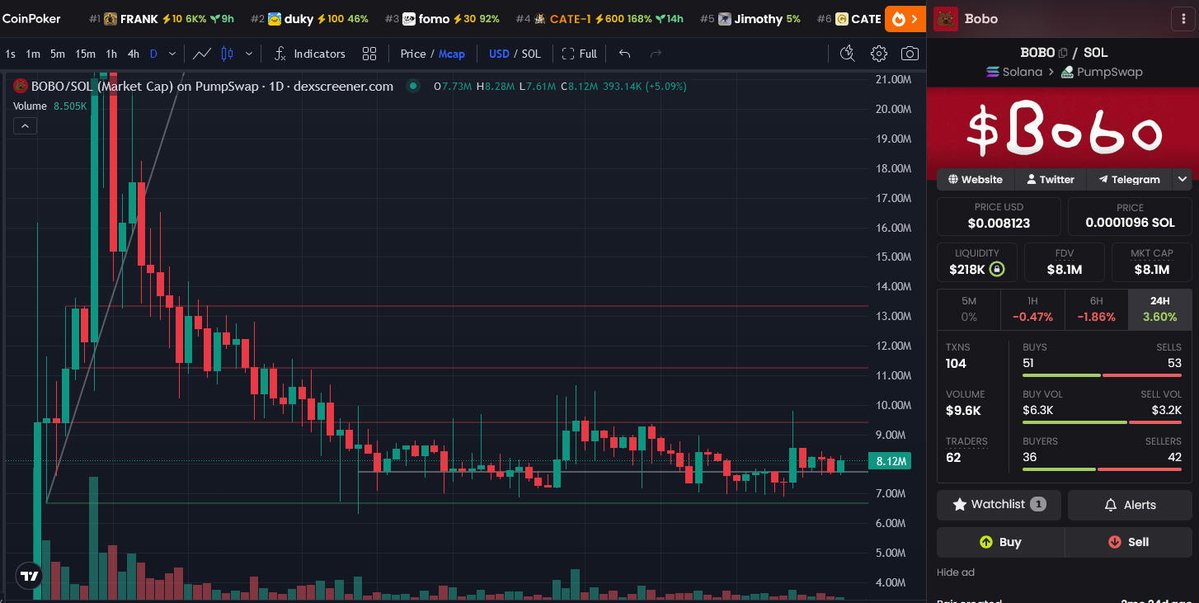
Task: Click the TradingView logo
Action: click(29, 575)
